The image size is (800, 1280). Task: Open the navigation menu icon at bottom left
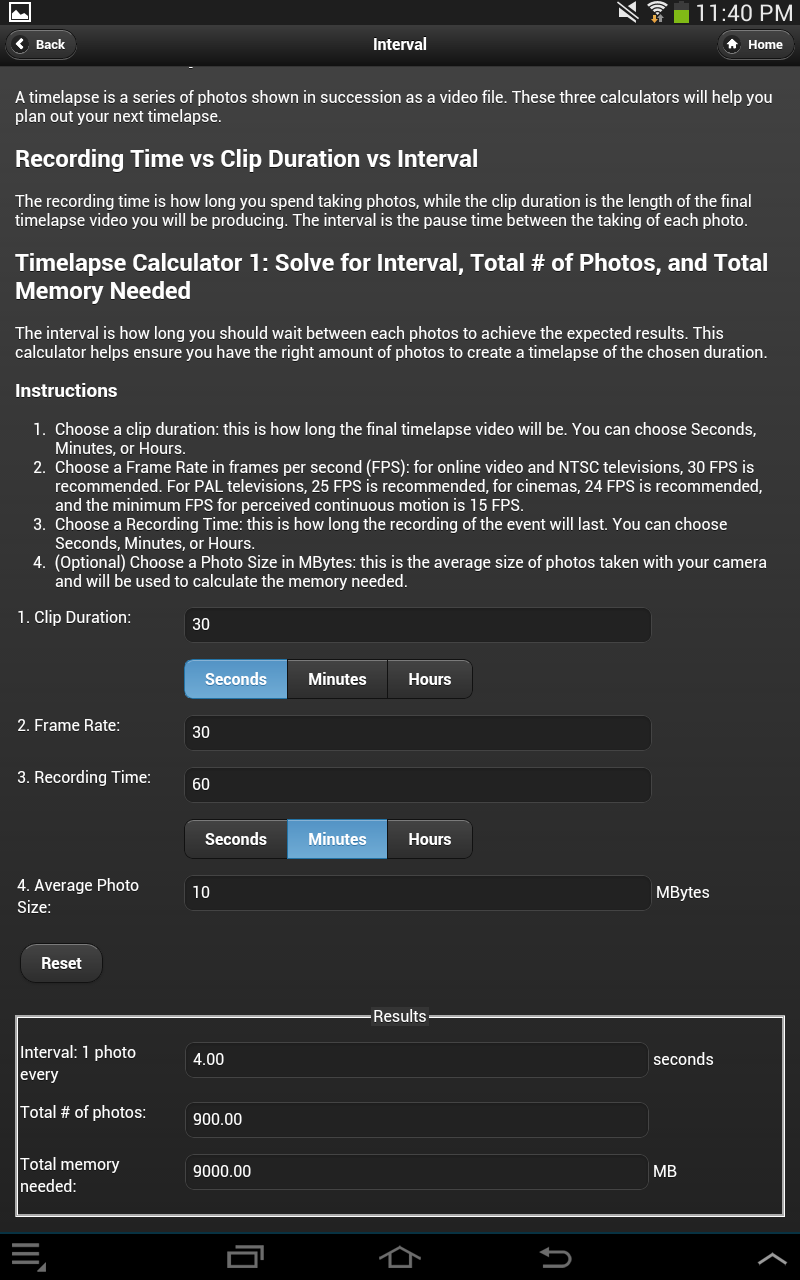(28, 1257)
